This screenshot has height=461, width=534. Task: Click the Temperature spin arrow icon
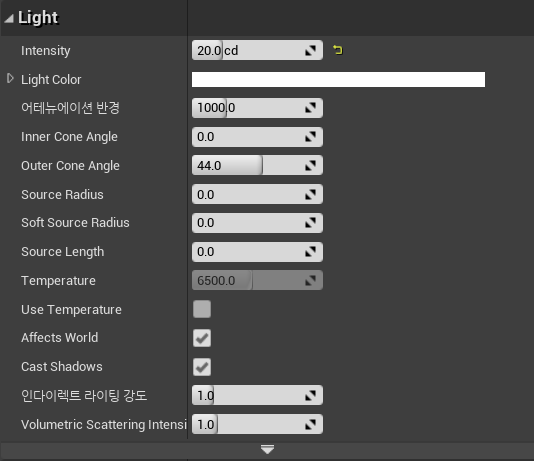click(x=310, y=281)
